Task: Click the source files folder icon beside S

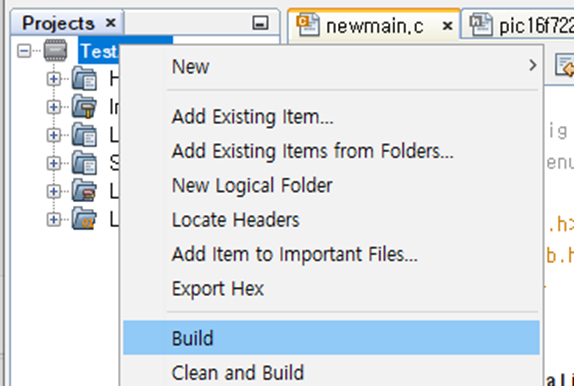Action: click(x=84, y=163)
